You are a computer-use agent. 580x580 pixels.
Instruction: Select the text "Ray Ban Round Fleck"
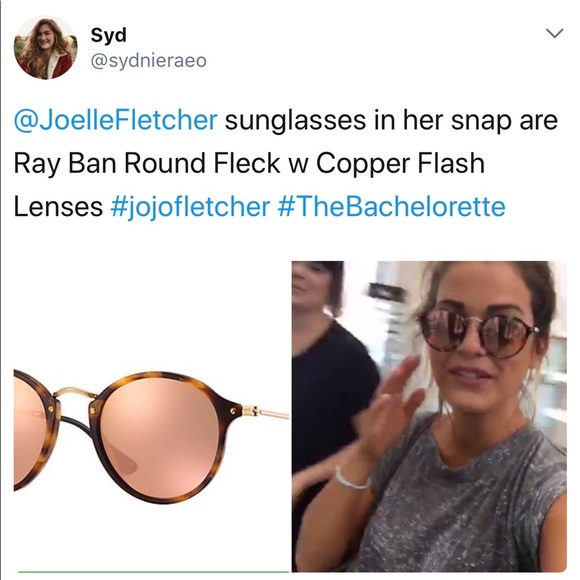147,163
